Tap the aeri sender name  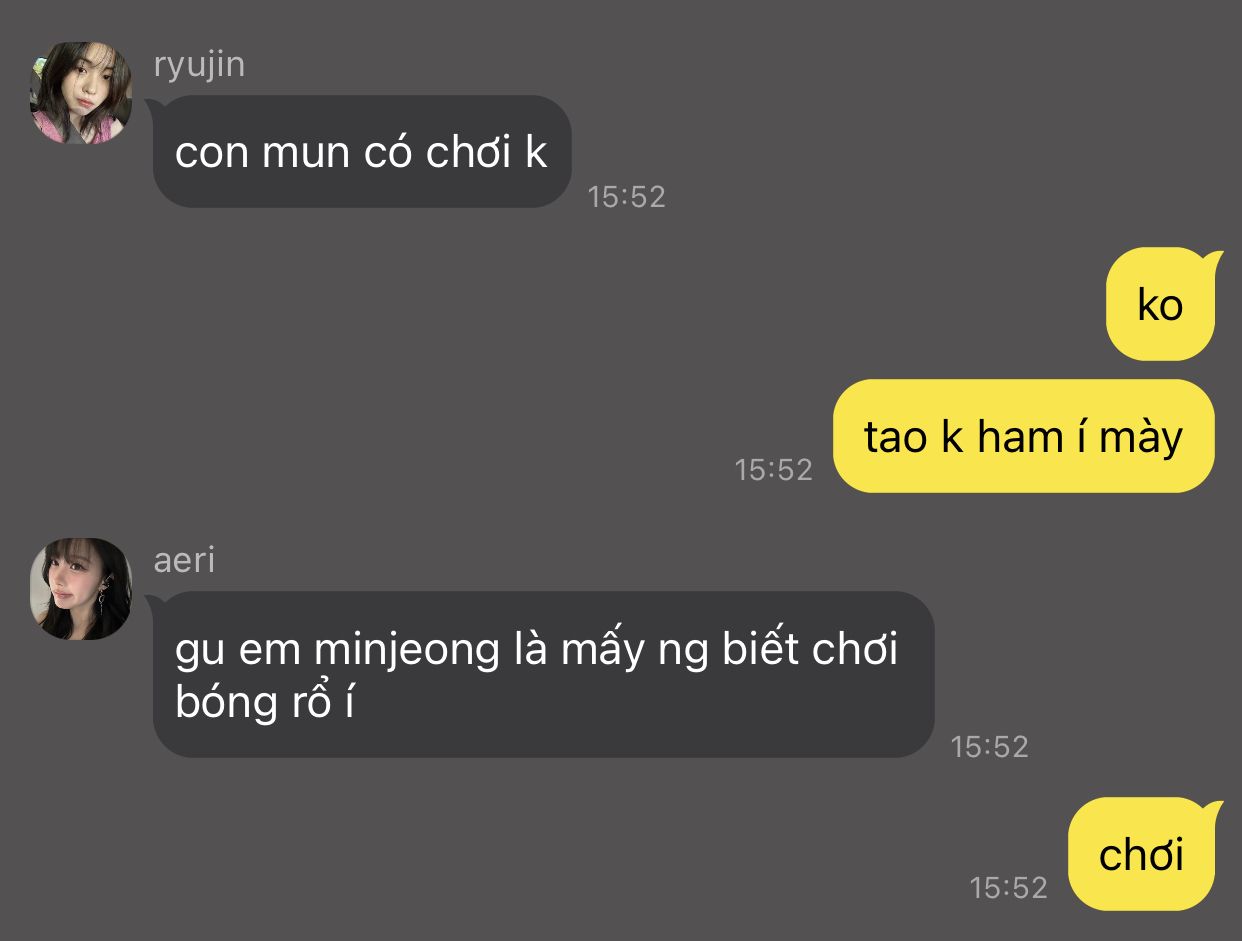pyautogui.click(x=184, y=561)
